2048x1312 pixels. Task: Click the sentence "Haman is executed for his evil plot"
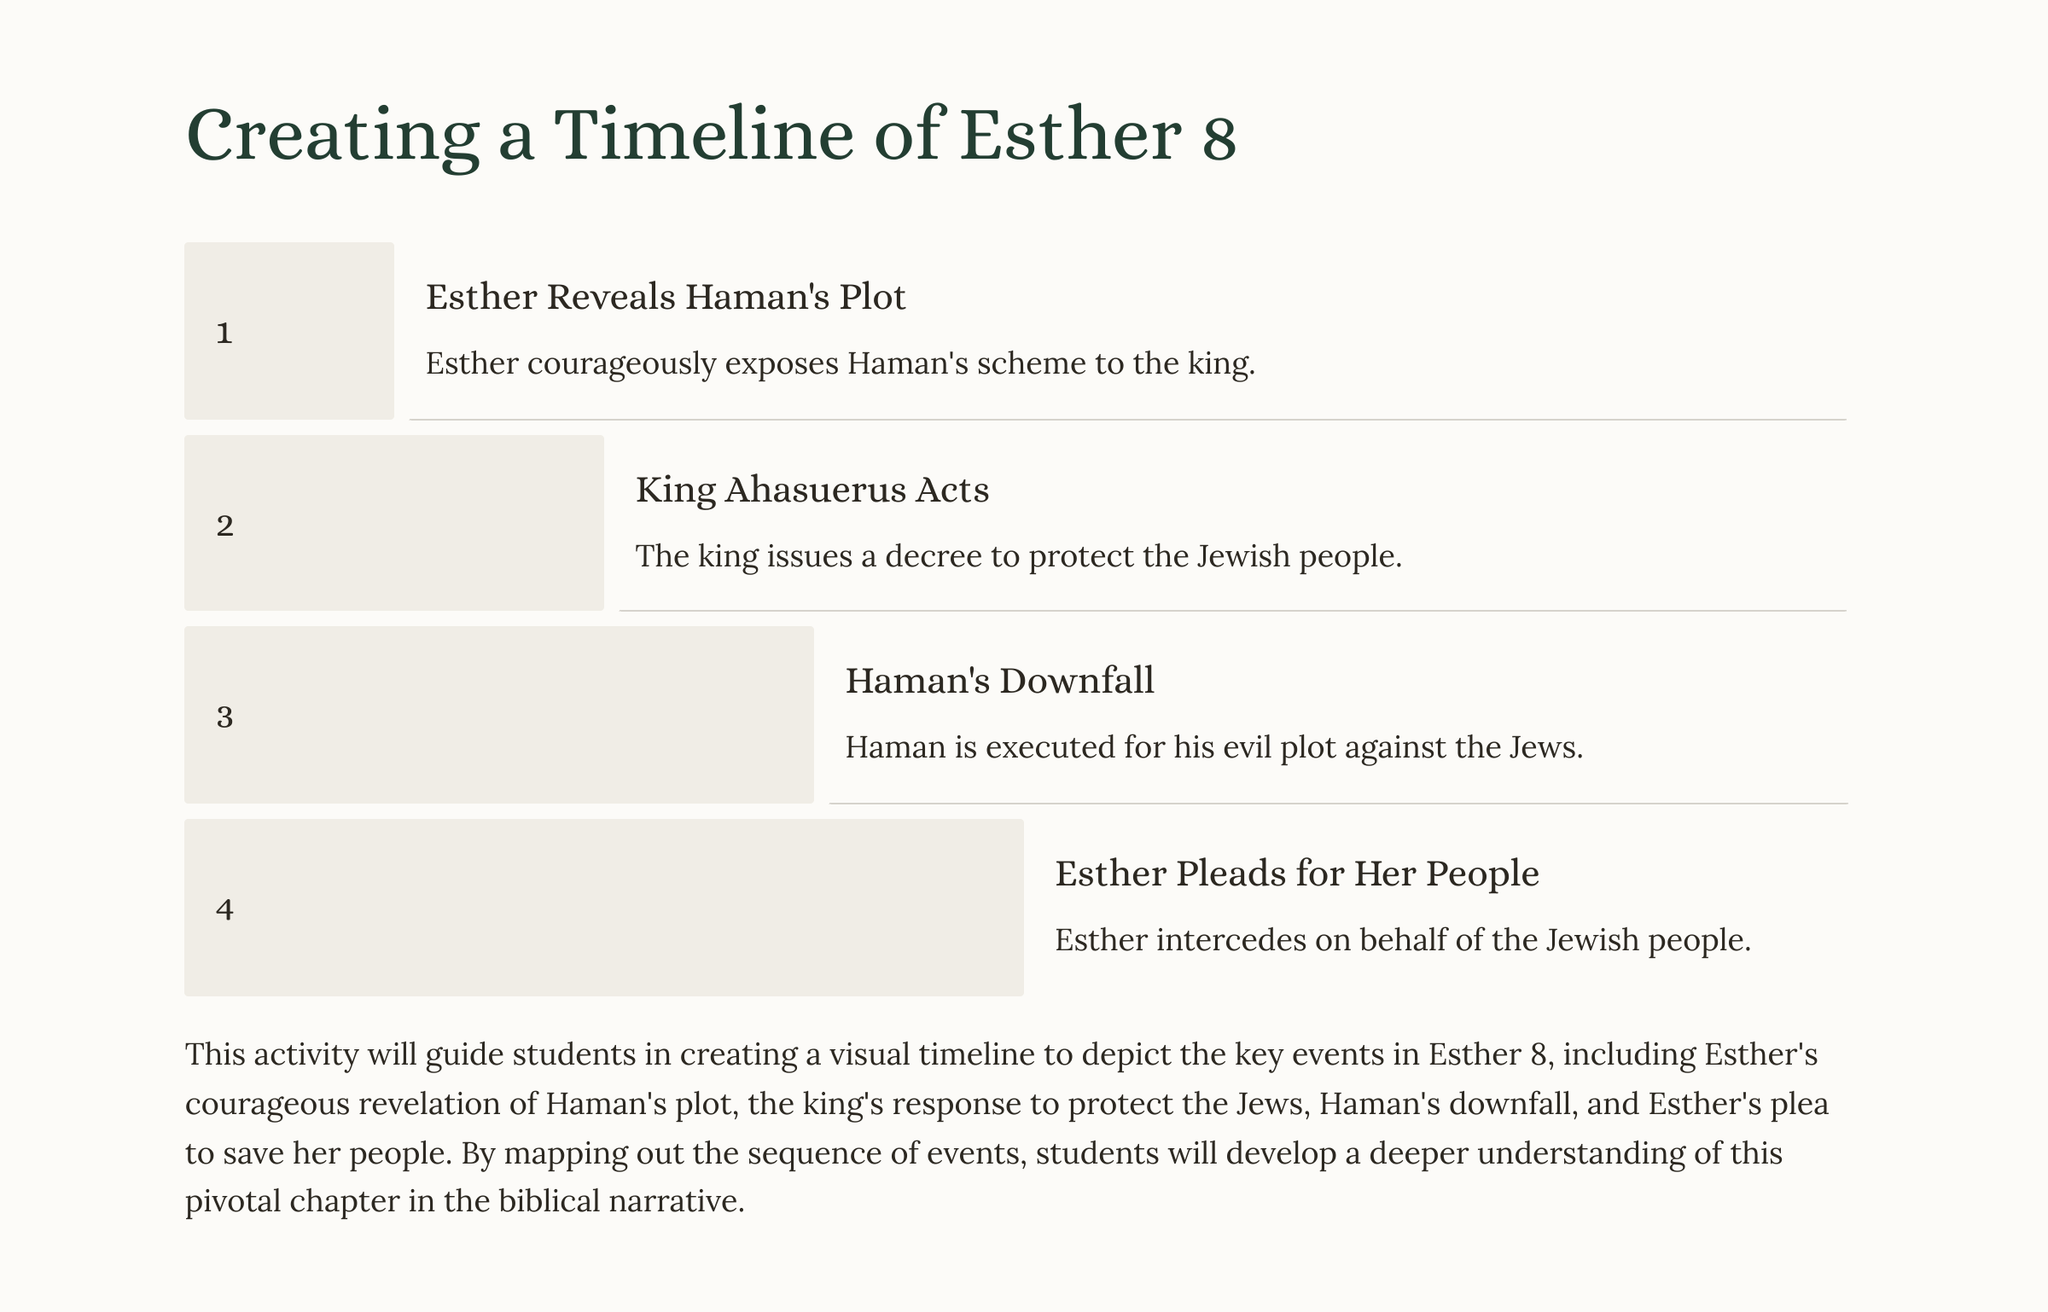point(1213,748)
